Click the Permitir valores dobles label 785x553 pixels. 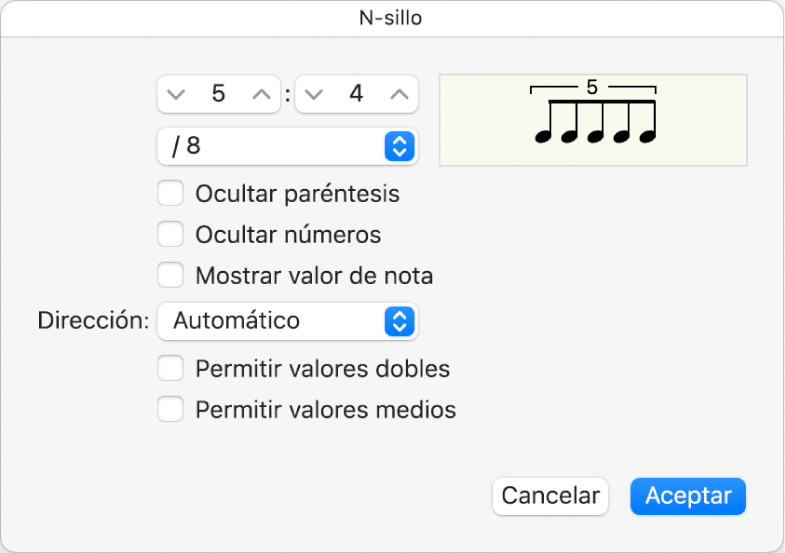point(322,369)
